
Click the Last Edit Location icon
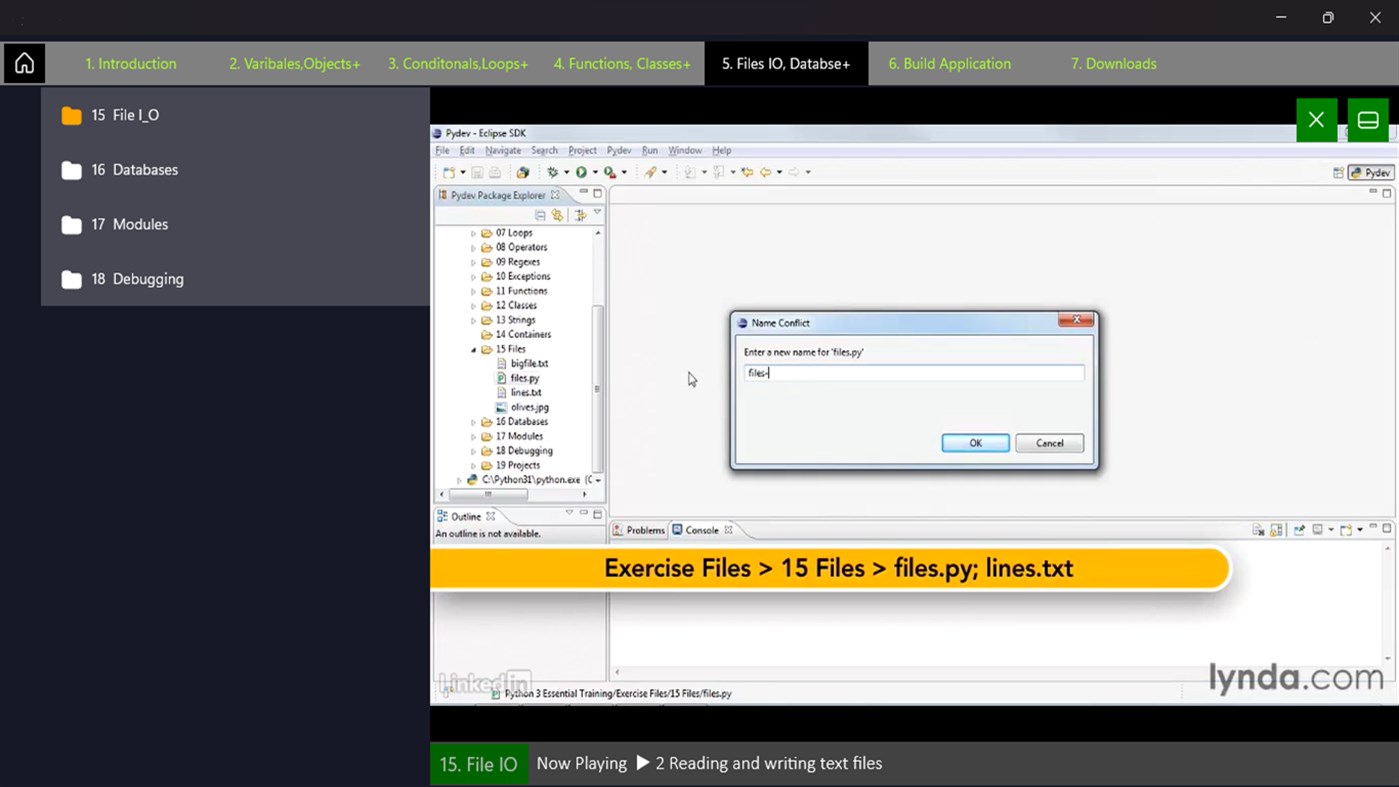[x=747, y=172]
